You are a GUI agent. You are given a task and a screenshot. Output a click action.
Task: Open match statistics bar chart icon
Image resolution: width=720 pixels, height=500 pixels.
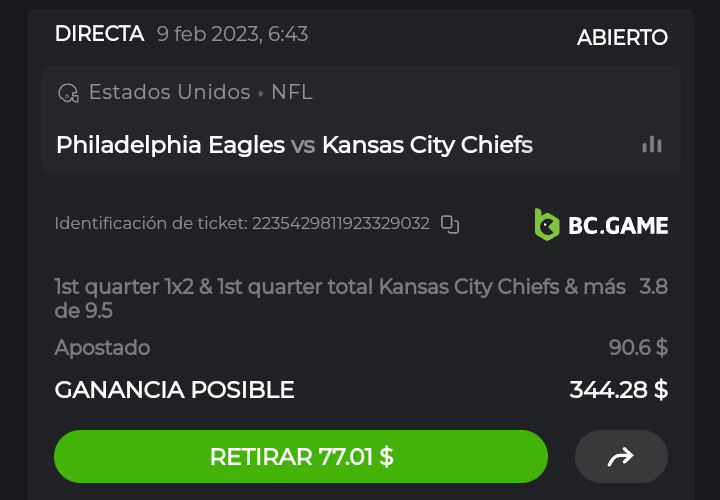pos(652,145)
